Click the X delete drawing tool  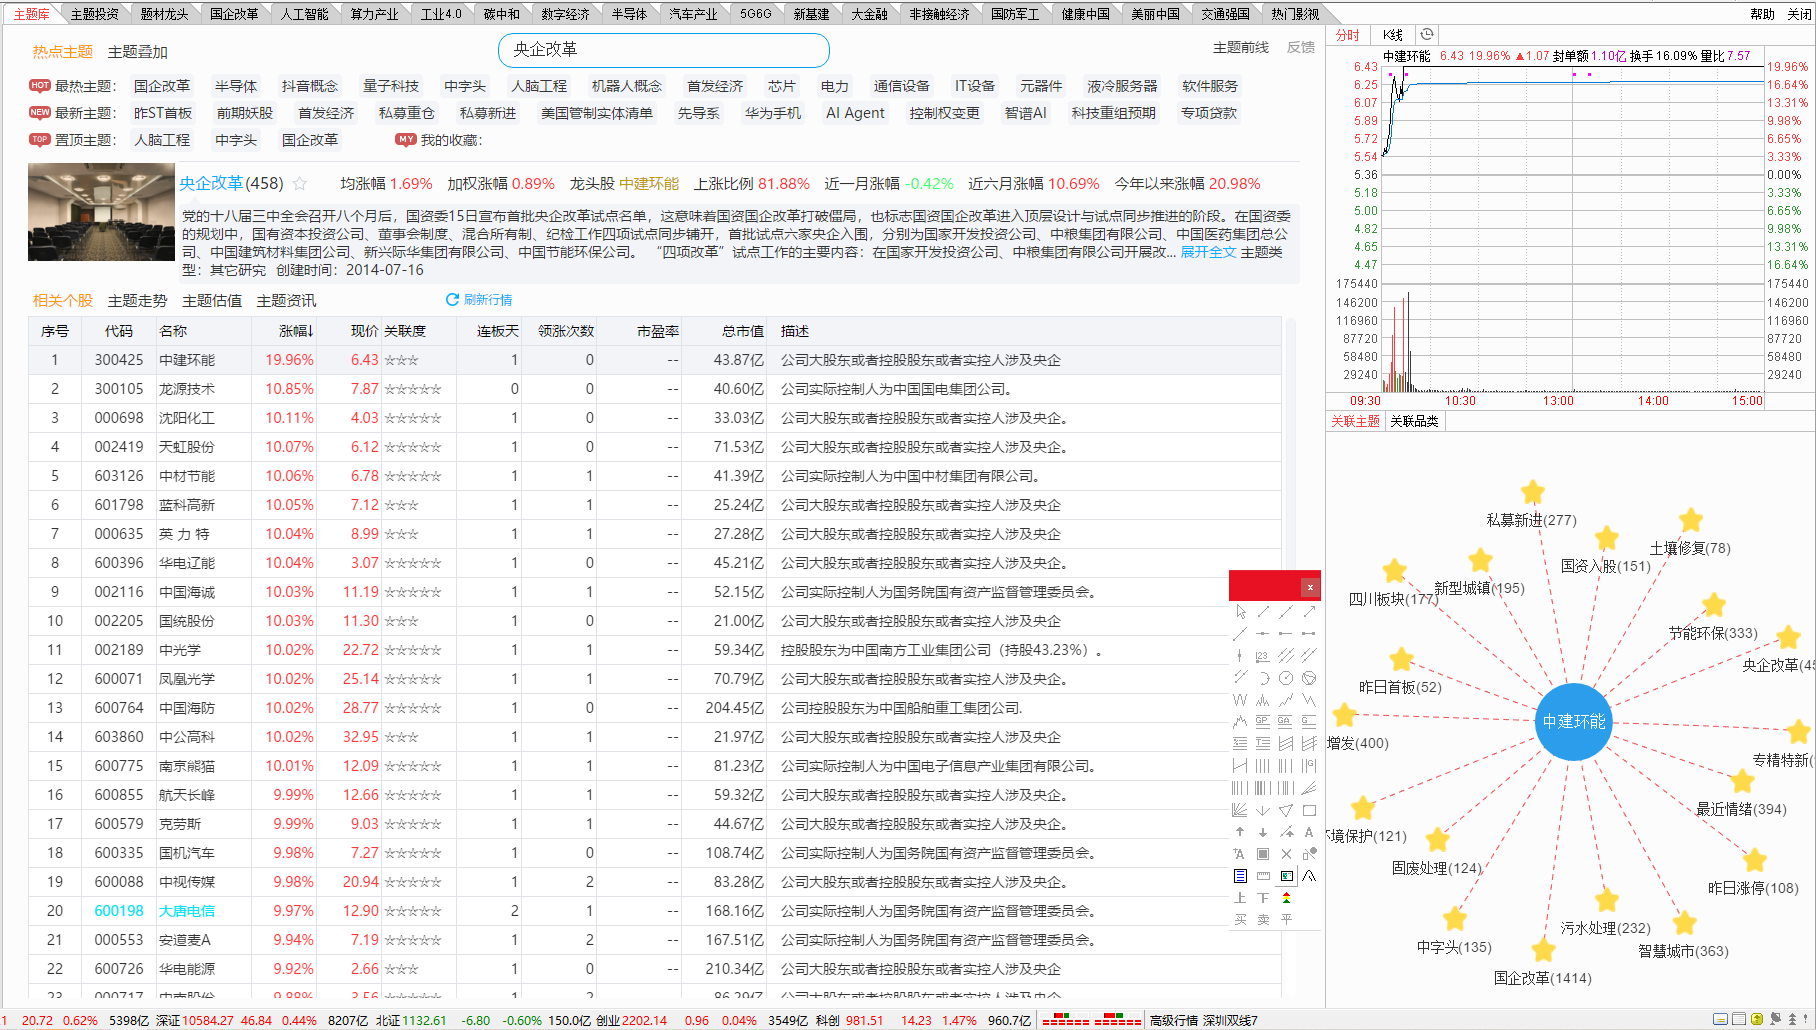click(1286, 854)
